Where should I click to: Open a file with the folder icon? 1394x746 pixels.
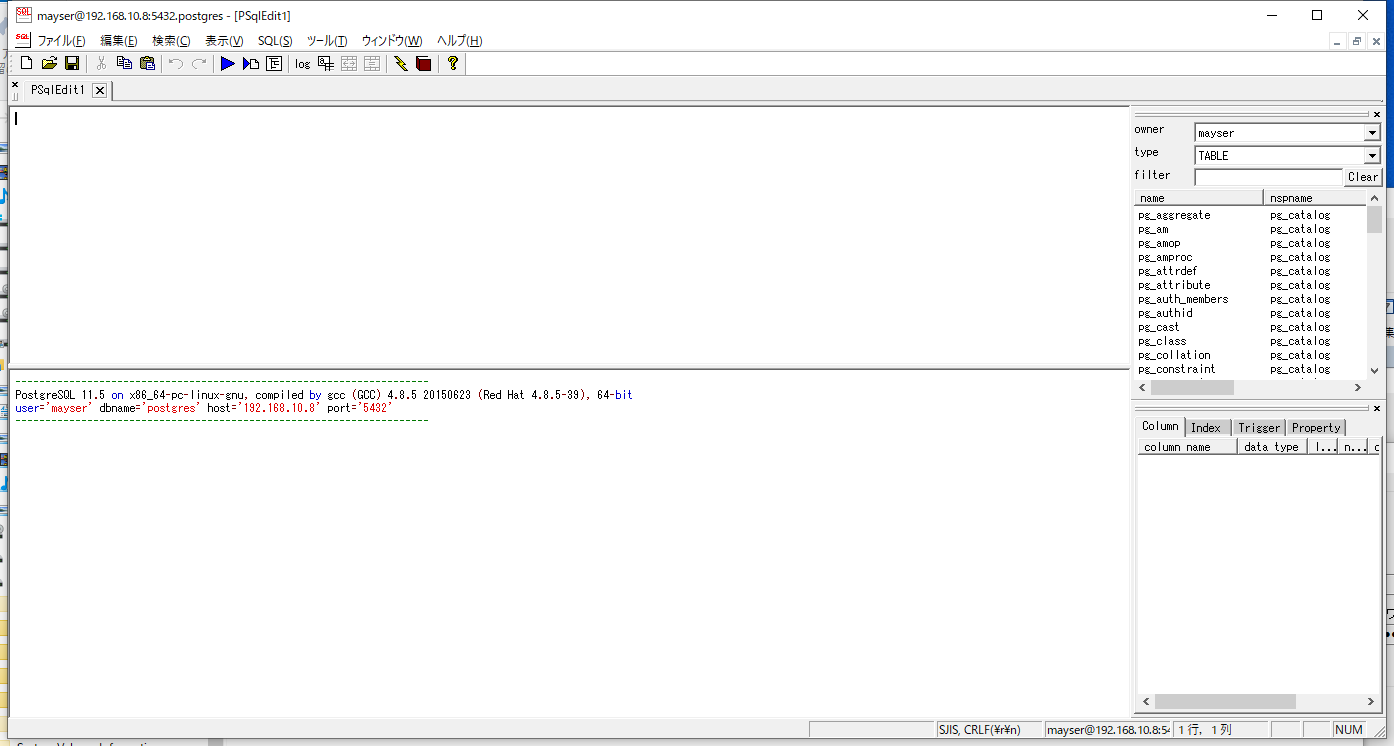click(x=49, y=63)
